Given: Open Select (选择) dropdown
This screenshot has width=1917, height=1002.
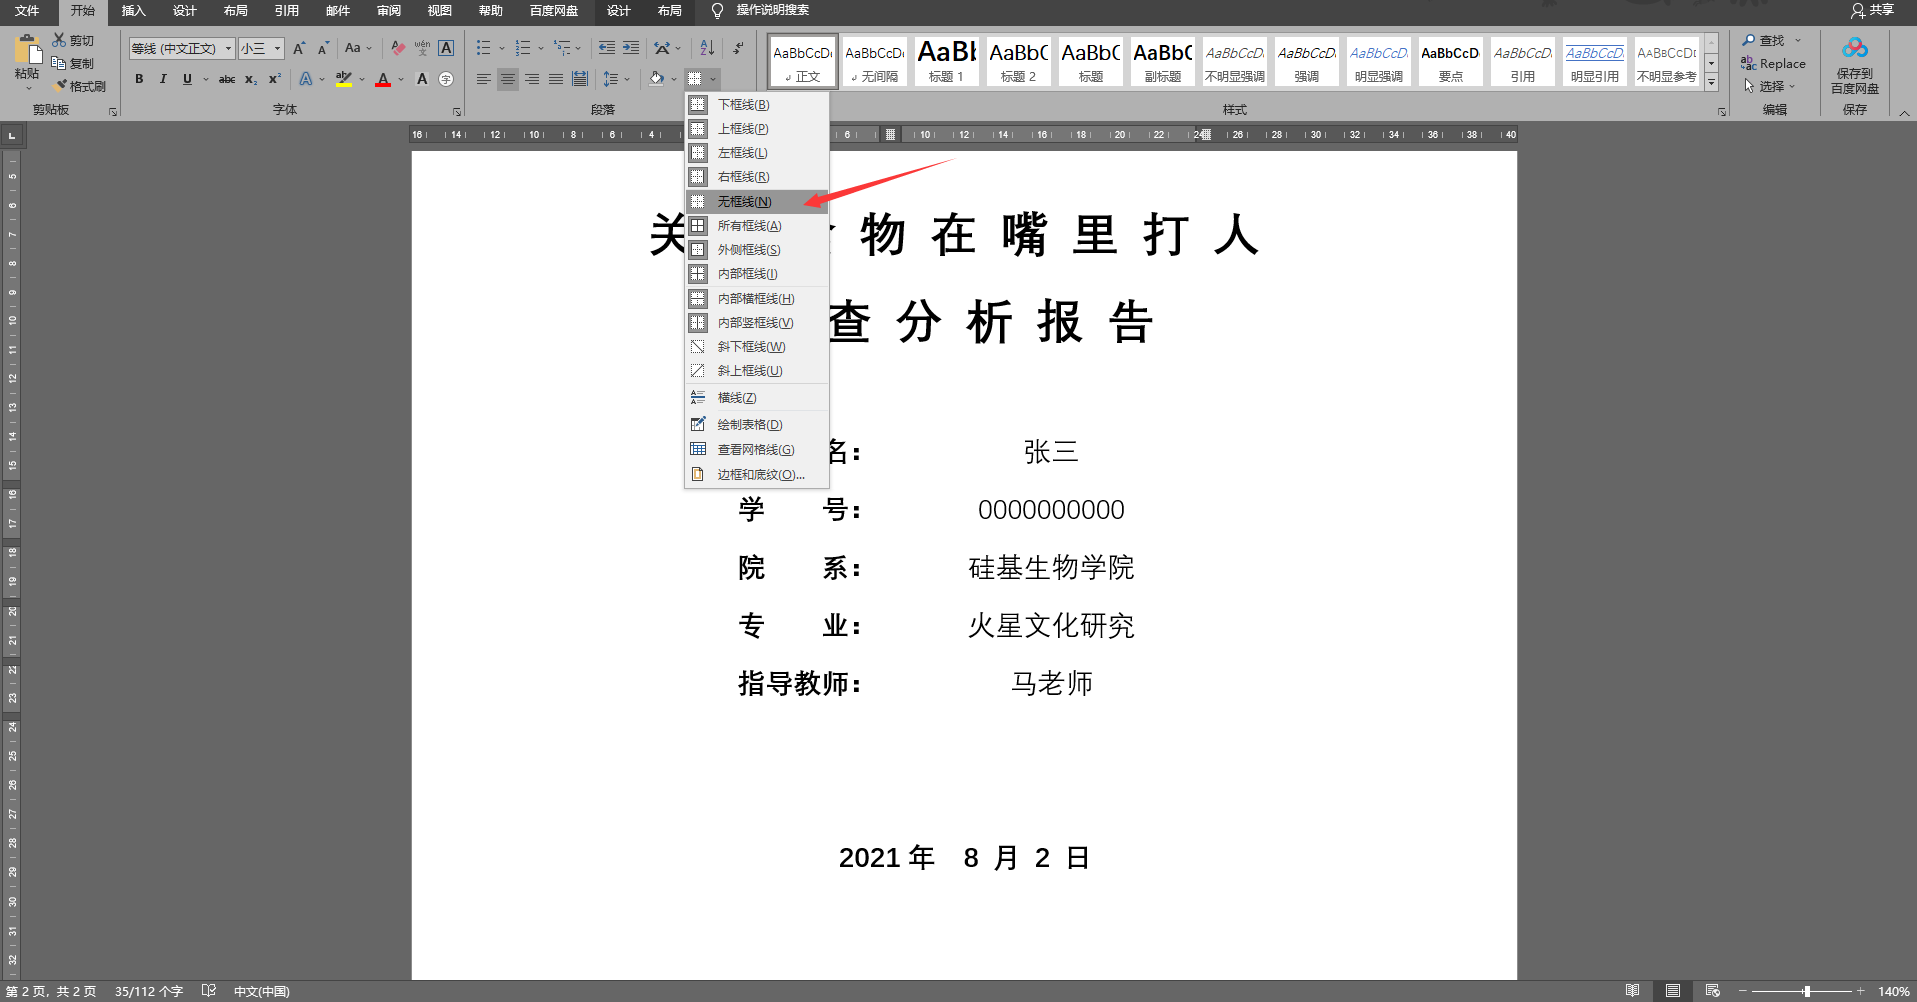Looking at the screenshot, I should click(1770, 86).
